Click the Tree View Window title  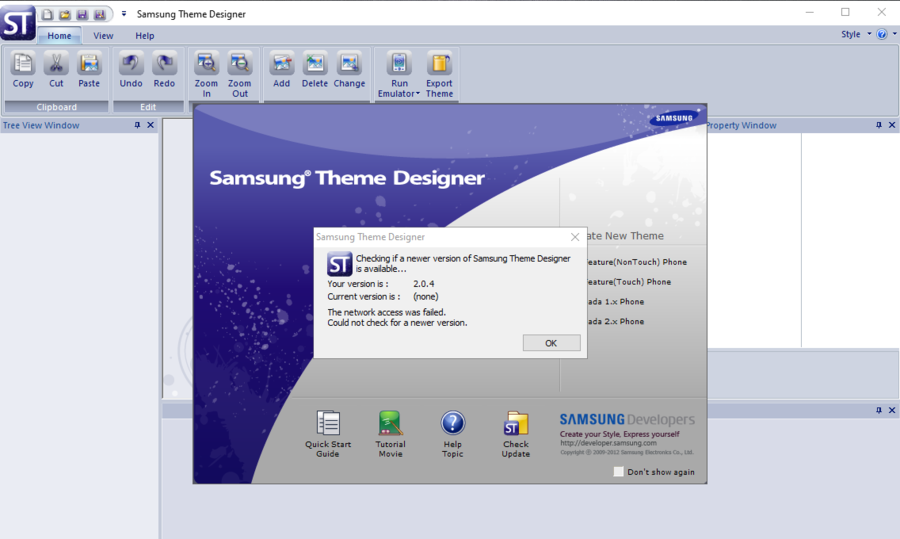click(x=41, y=125)
